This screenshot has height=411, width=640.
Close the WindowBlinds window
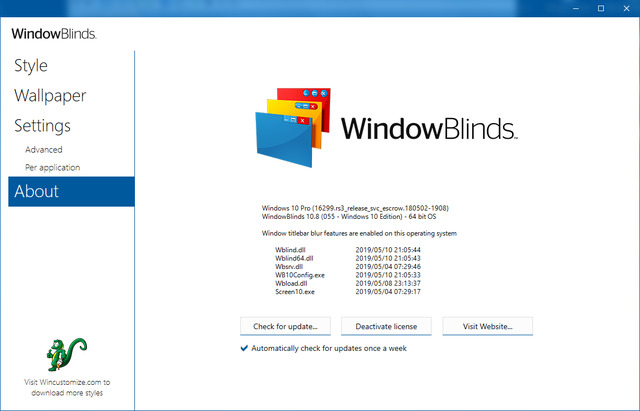tap(627, 8)
